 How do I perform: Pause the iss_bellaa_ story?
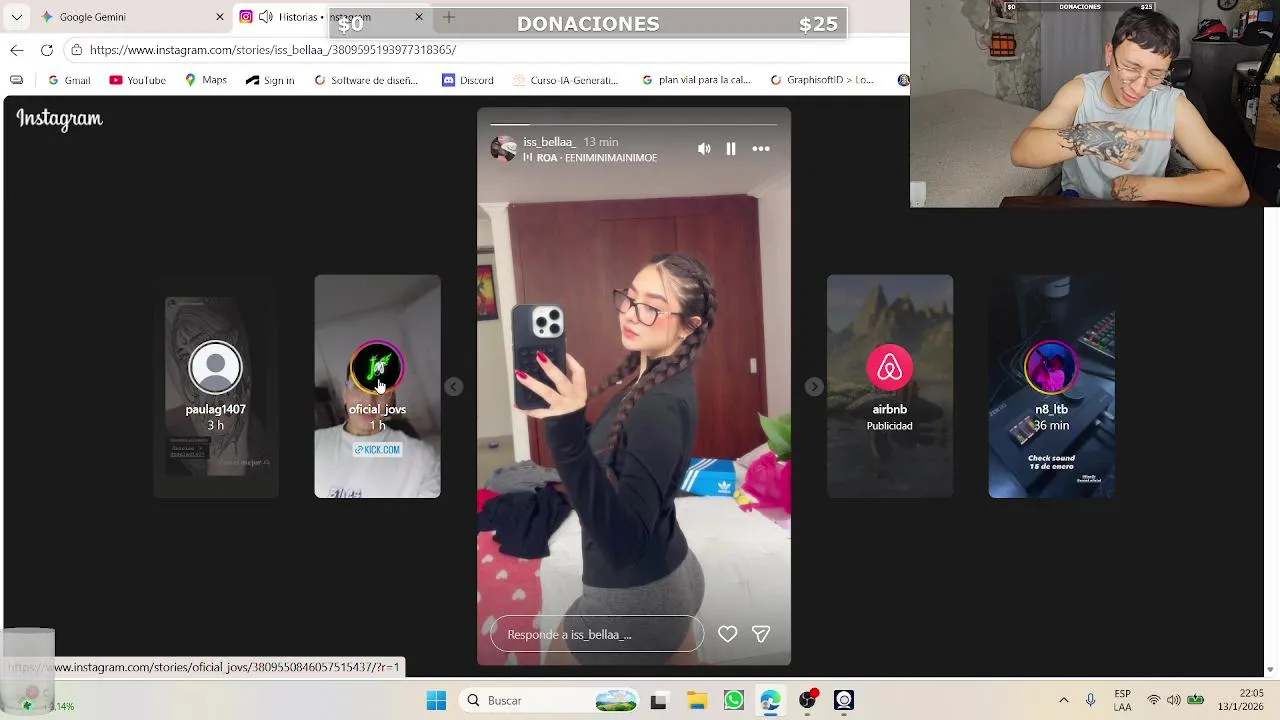[x=731, y=149]
